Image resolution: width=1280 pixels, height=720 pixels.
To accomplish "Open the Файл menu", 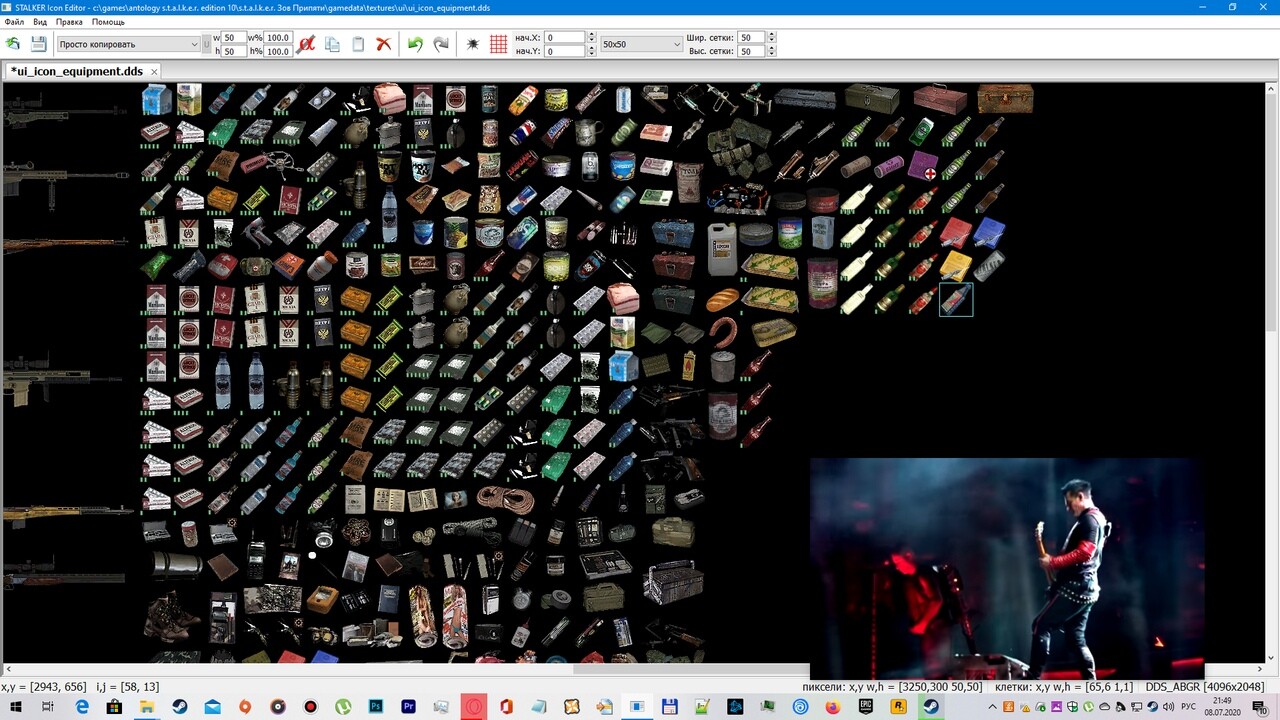I will coord(14,22).
